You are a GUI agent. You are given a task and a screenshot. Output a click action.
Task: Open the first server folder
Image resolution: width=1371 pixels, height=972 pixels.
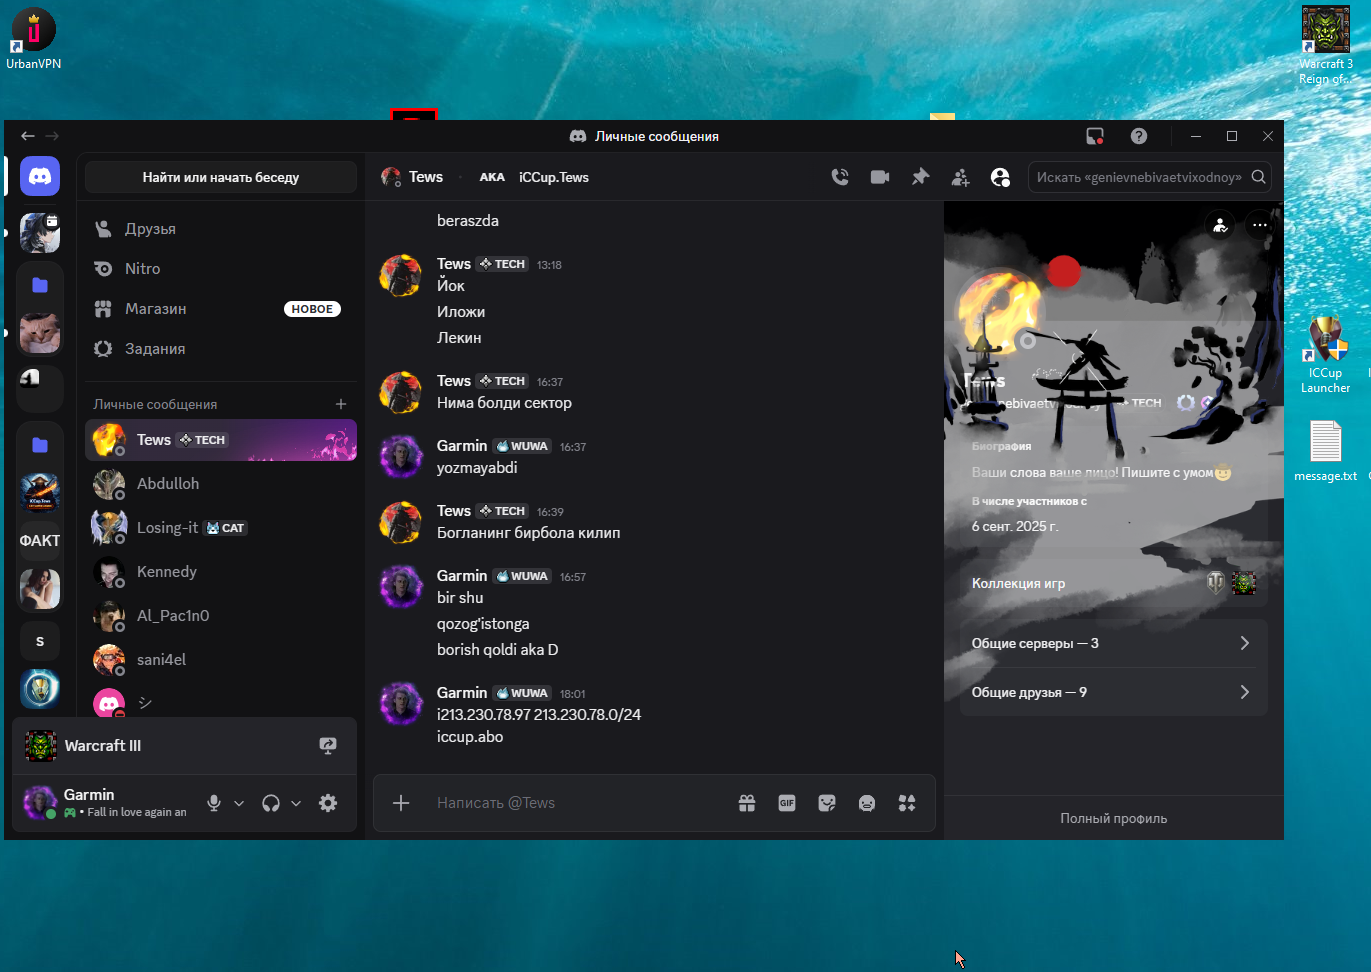(x=40, y=285)
